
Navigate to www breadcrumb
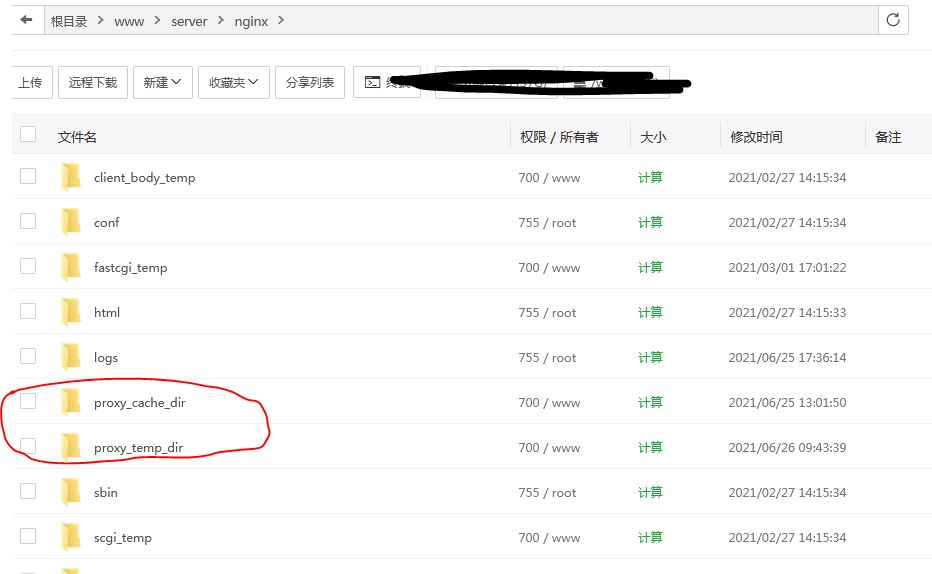coord(129,21)
